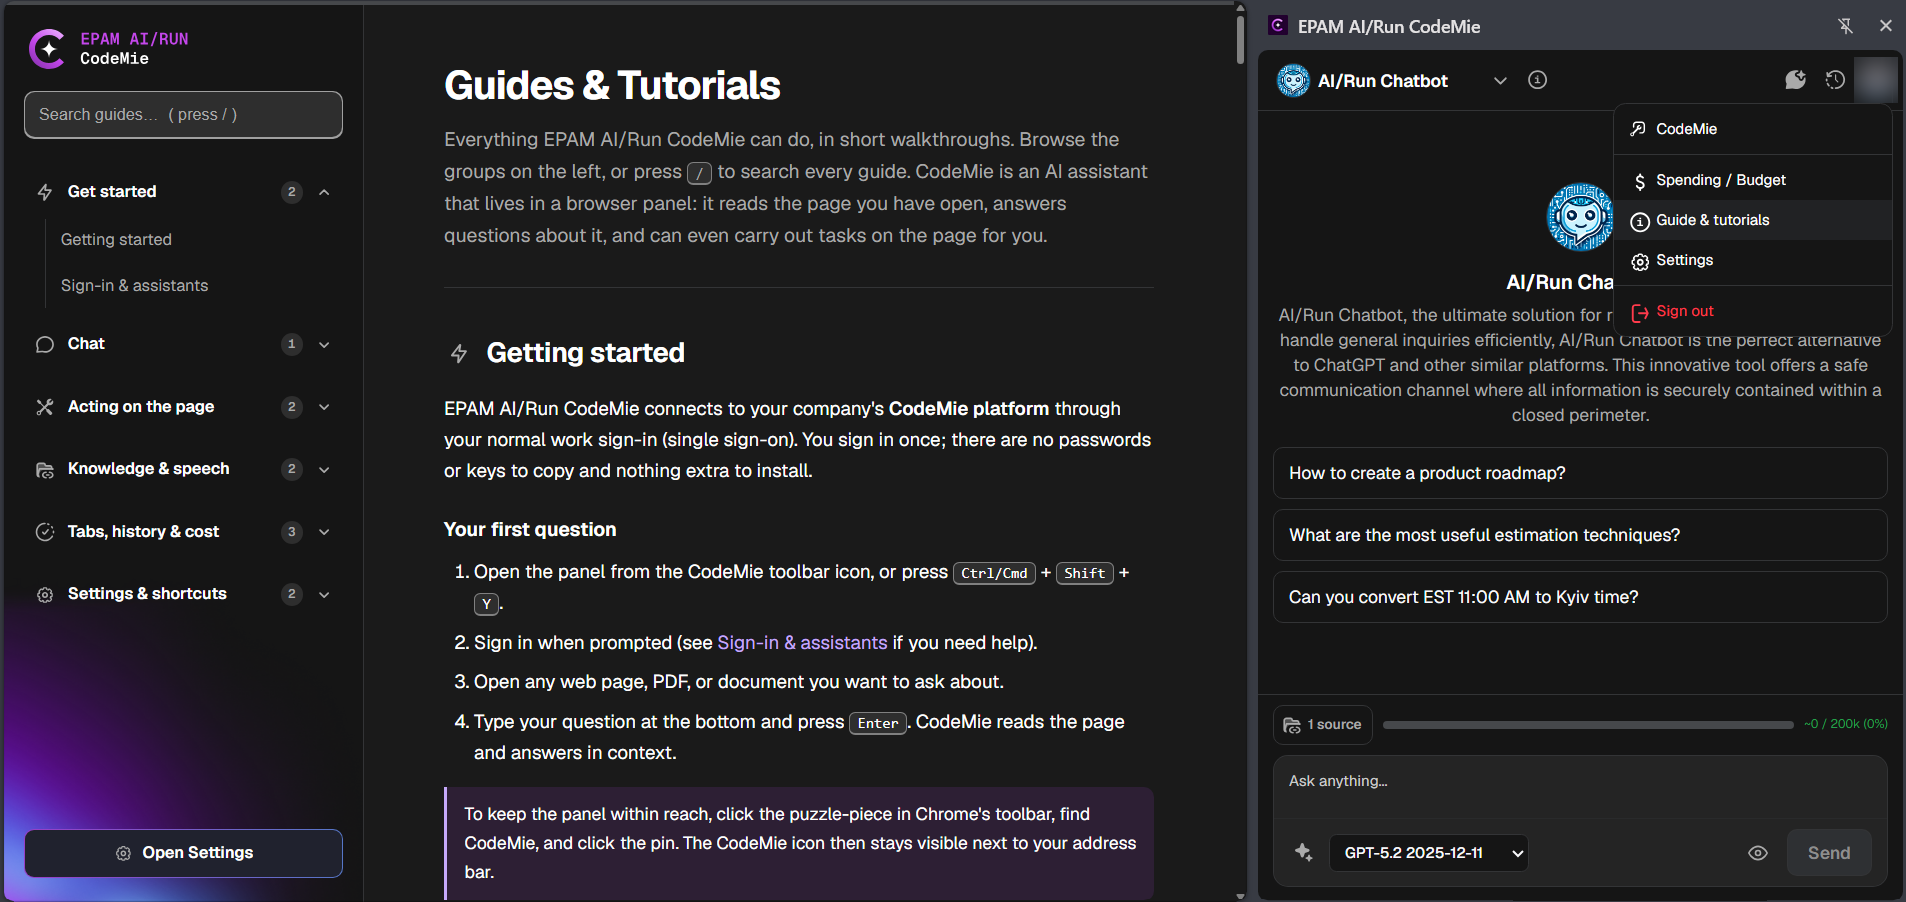The height and width of the screenshot is (902, 1906).
Task: Open the assistant info icon
Action: coord(1538,80)
